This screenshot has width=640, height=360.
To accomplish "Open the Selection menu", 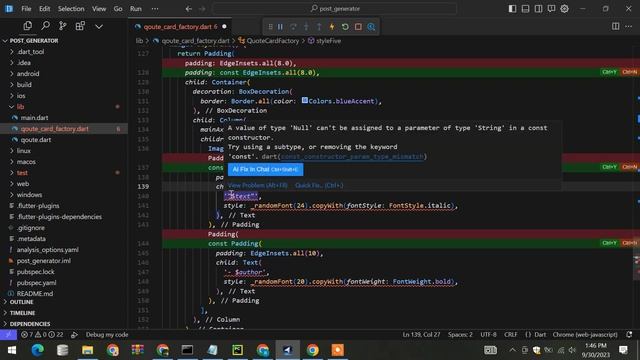I will coord(71,9).
